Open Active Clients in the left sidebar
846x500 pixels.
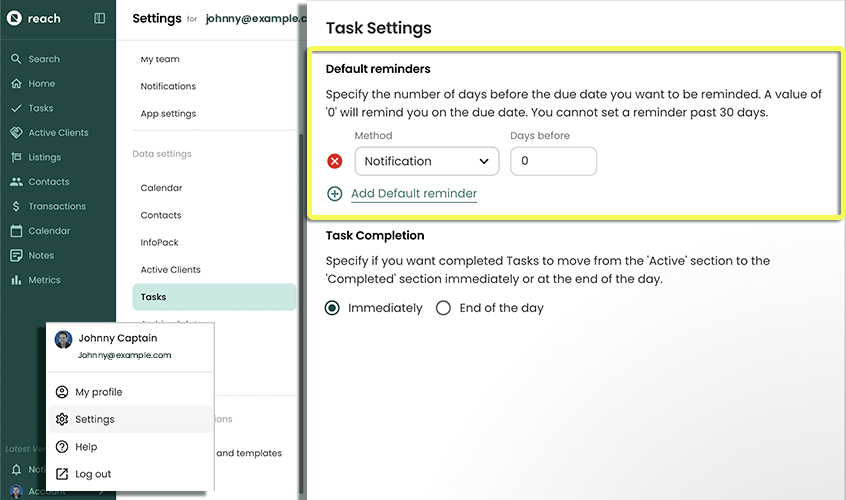pos(58,133)
